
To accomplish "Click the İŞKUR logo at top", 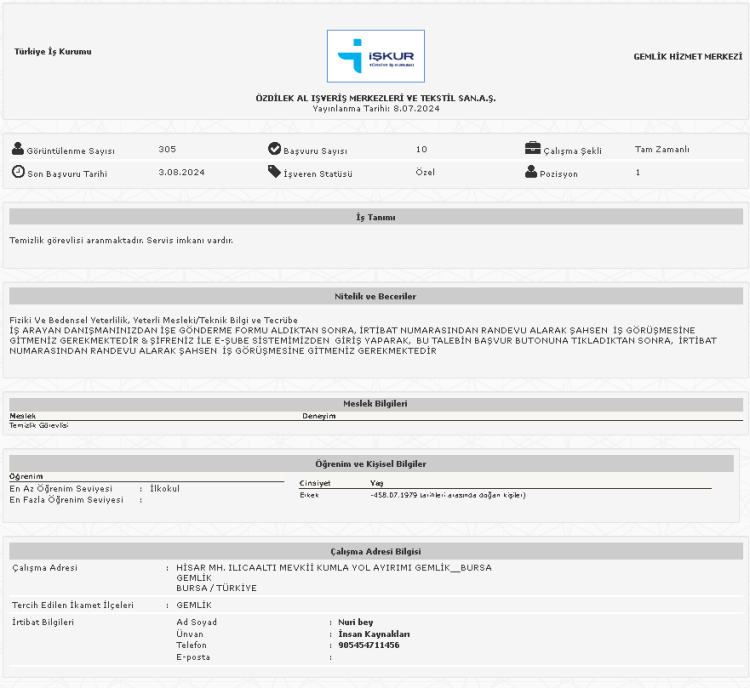I will pyautogui.click(x=375, y=56).
